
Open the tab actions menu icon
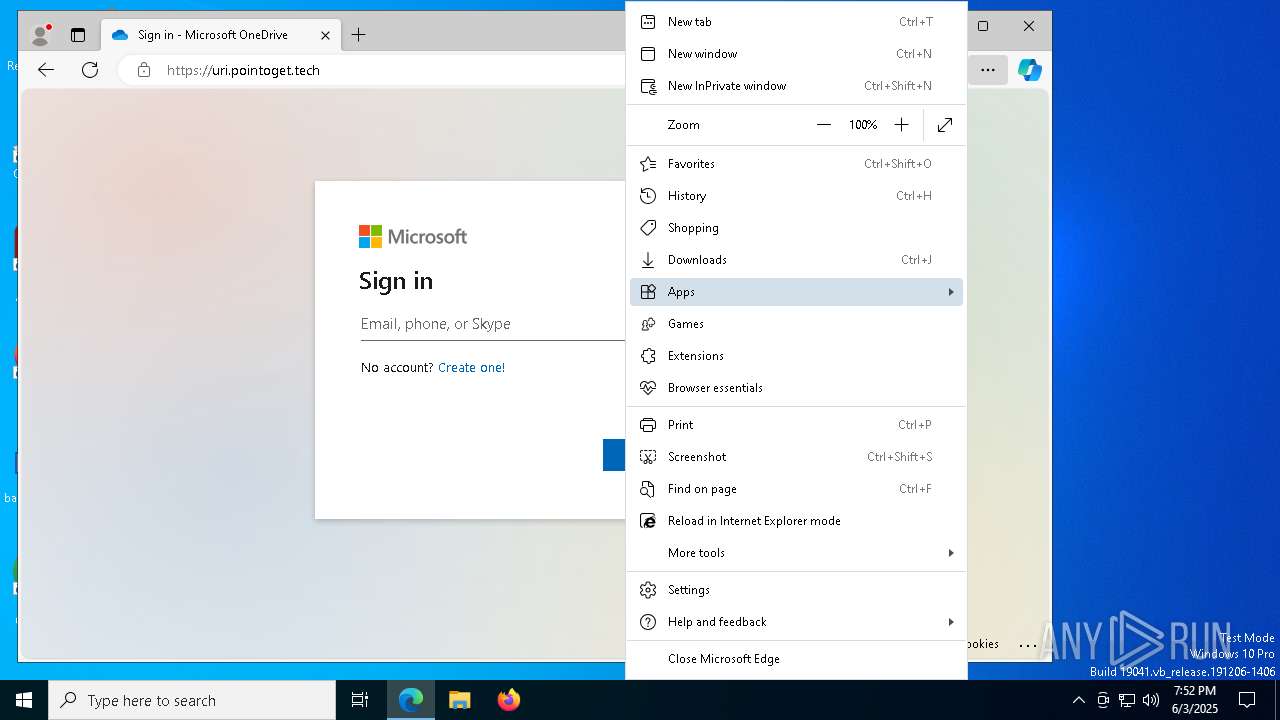point(78,35)
